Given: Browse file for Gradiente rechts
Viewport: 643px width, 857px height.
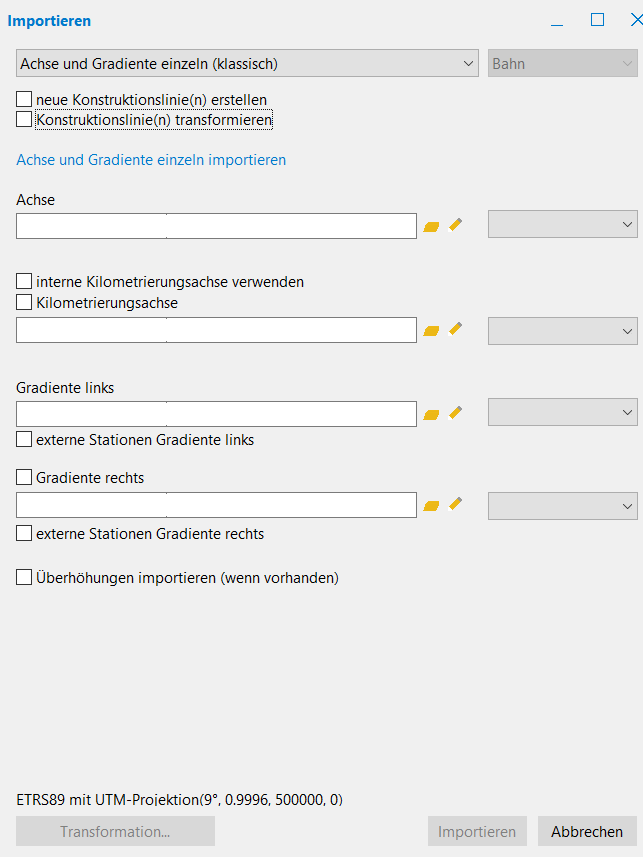Looking at the screenshot, I should pyautogui.click(x=431, y=506).
